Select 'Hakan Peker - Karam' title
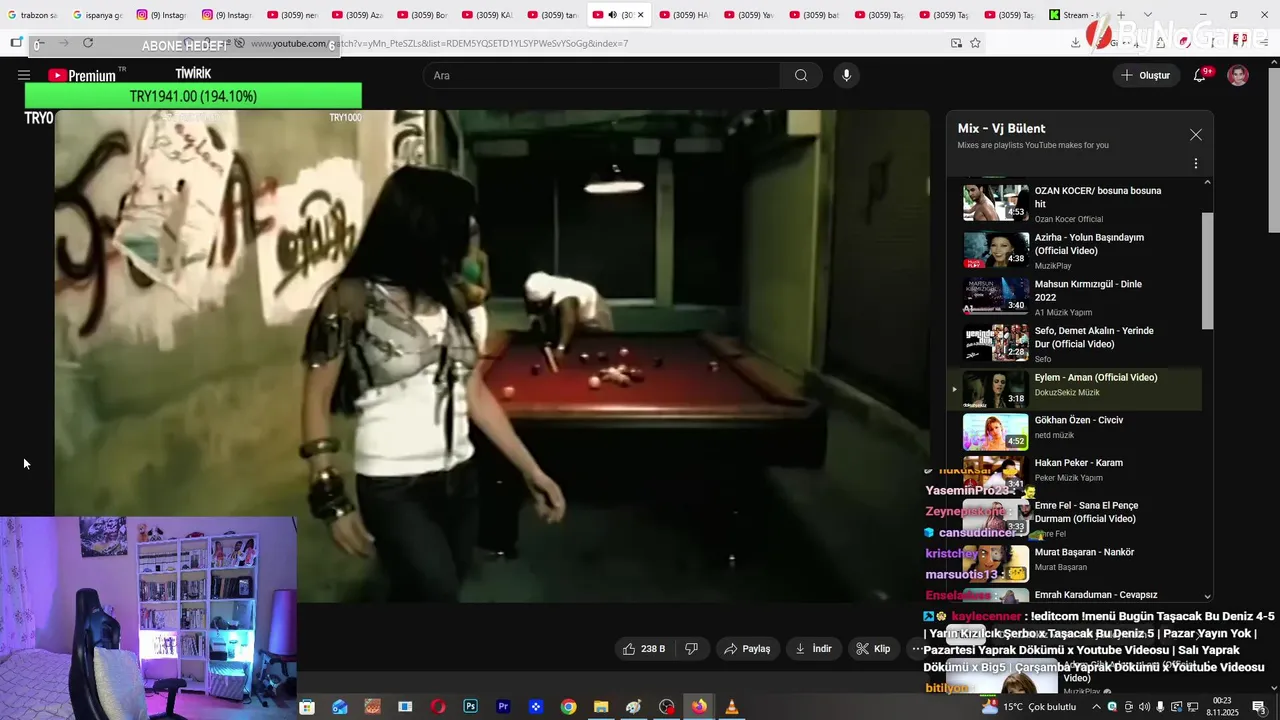The width and height of the screenshot is (1280, 720). pyautogui.click(x=1078, y=463)
